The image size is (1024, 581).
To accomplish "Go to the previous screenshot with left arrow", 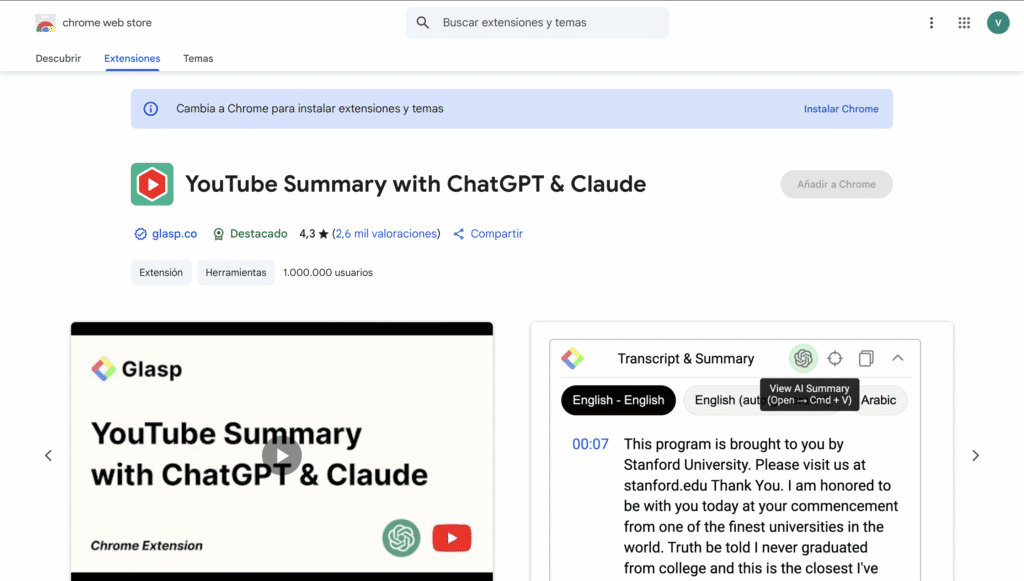I will pos(48,456).
